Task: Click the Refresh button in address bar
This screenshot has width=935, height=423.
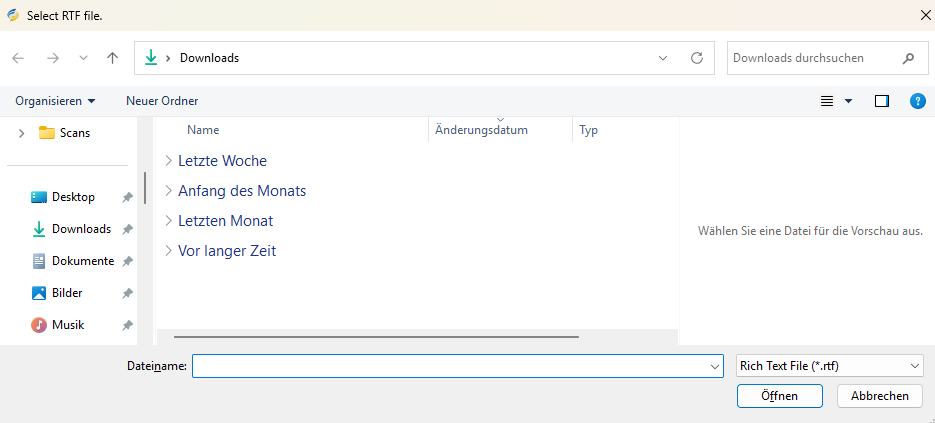Action: pyautogui.click(x=696, y=58)
